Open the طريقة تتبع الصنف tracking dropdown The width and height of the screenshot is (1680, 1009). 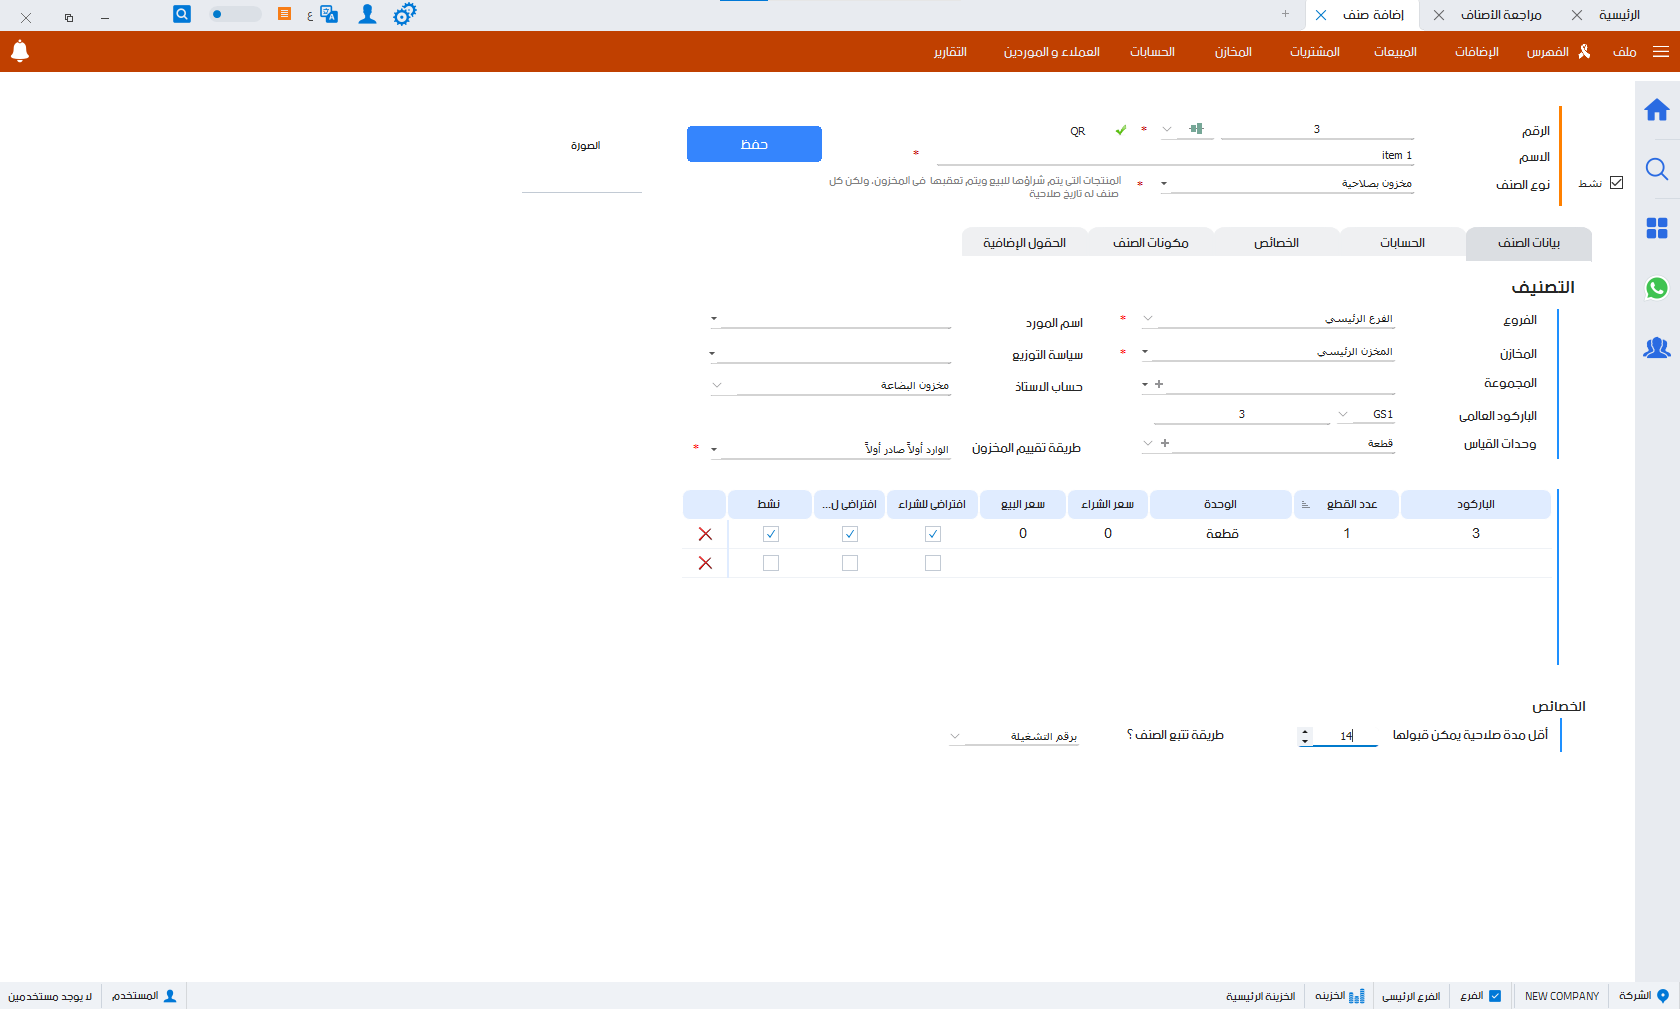tap(955, 737)
